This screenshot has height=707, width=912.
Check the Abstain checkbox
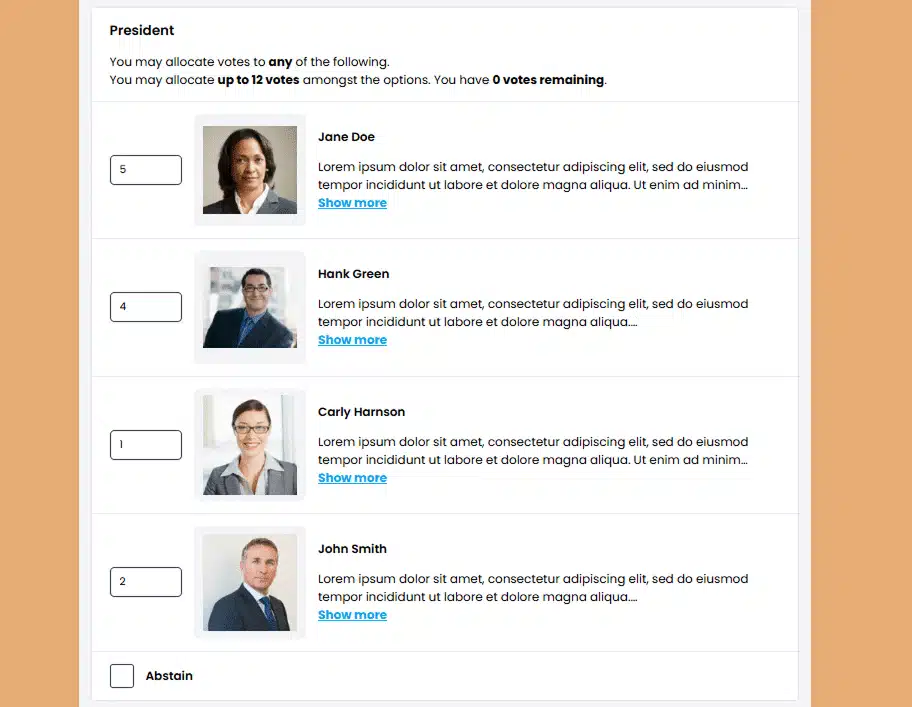[121, 675]
